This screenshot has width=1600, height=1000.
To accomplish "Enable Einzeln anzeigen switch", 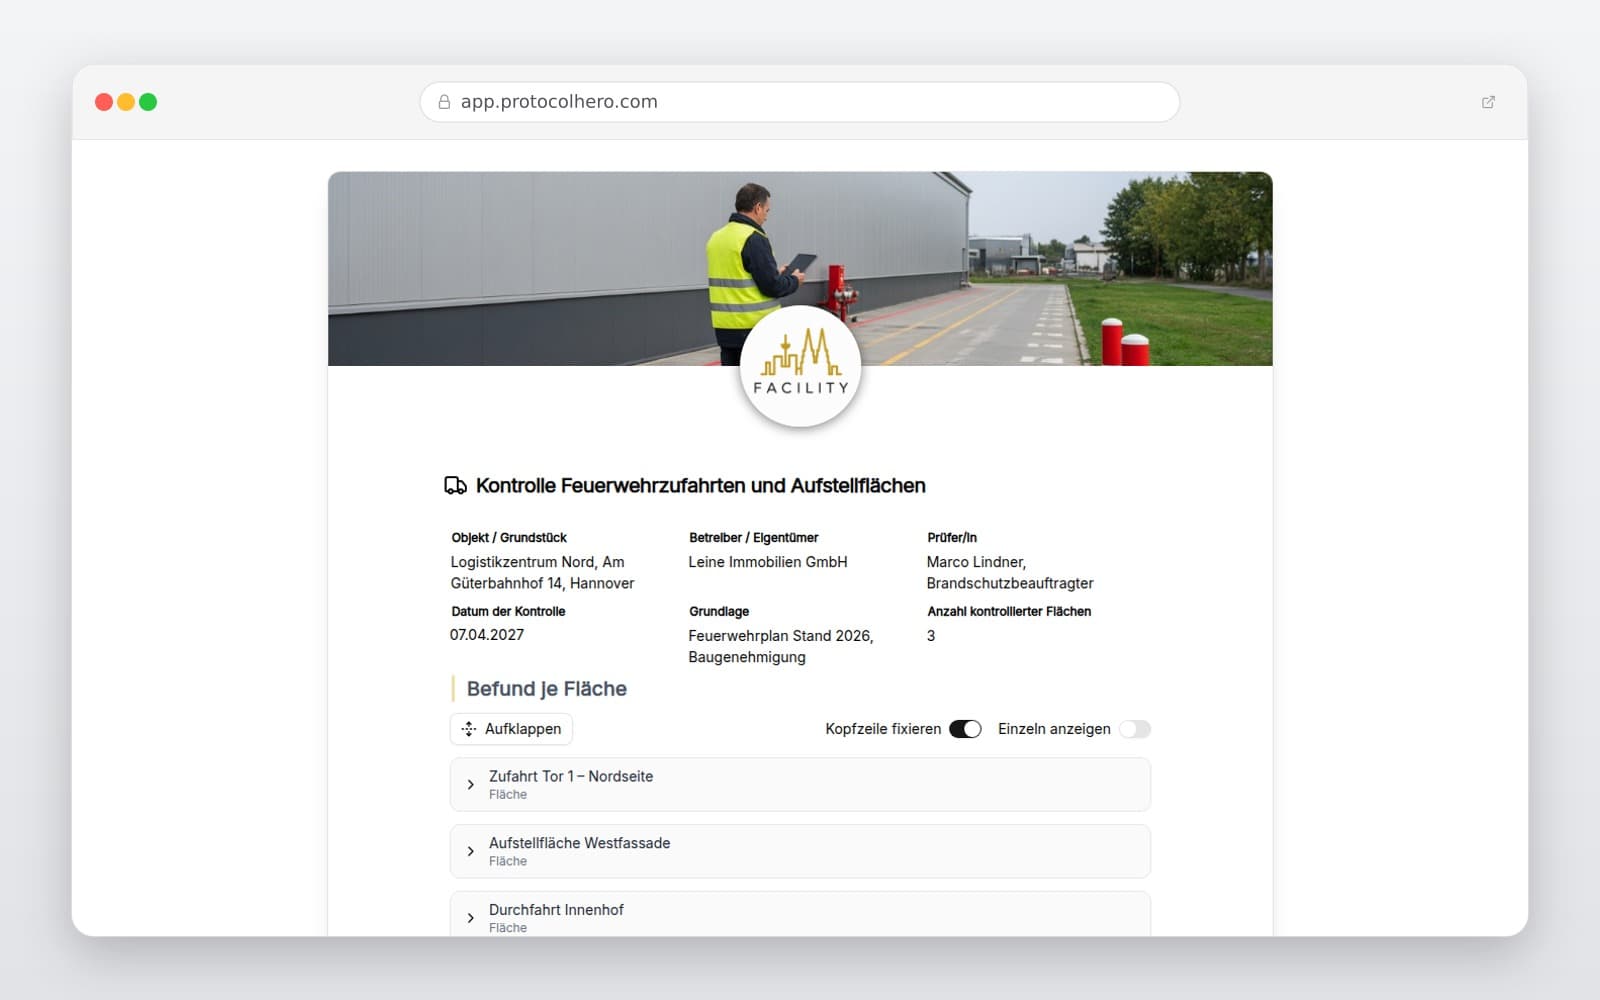I will tap(1135, 729).
